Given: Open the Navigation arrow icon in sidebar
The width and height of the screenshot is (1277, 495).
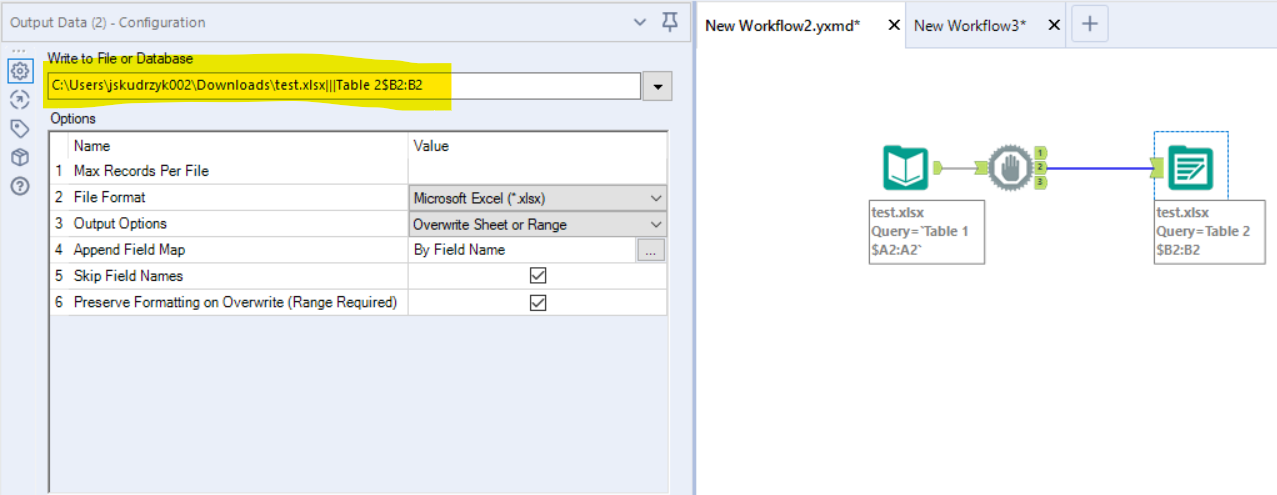Looking at the screenshot, I should point(20,99).
